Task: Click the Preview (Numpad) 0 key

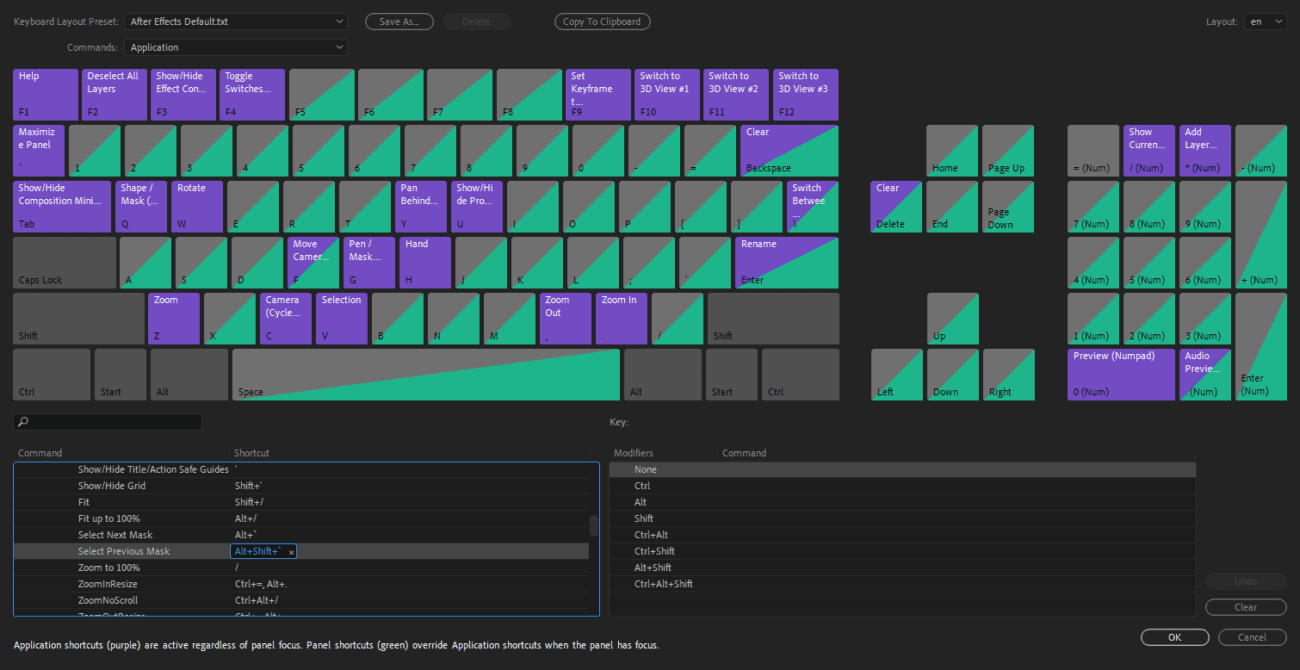Action: [1120, 373]
